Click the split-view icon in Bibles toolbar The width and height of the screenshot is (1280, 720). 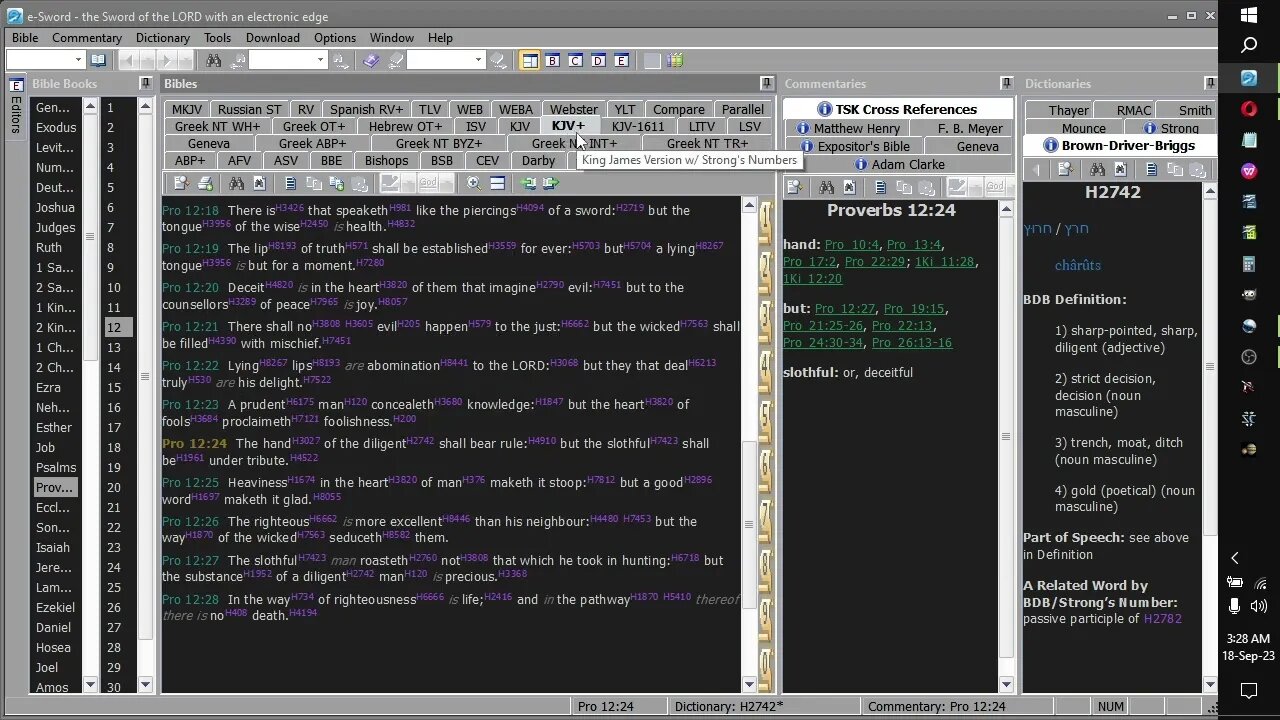497,183
